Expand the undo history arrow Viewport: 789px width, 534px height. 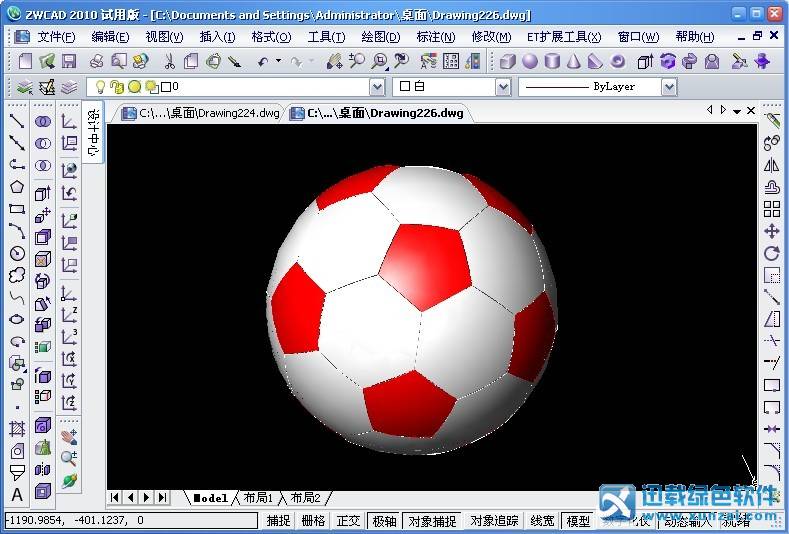[x=278, y=61]
